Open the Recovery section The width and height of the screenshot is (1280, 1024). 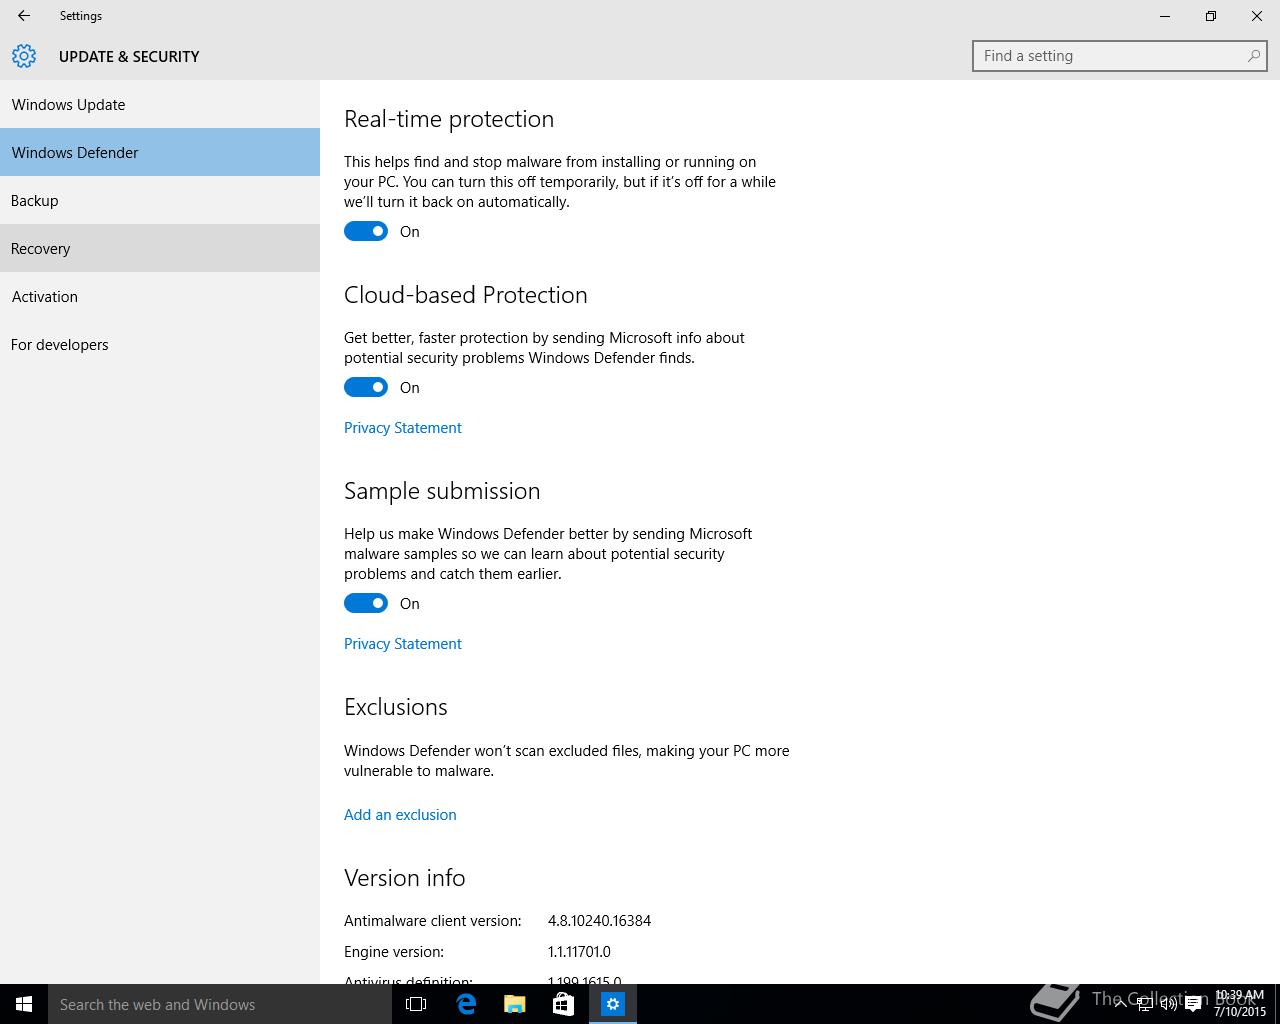point(160,248)
